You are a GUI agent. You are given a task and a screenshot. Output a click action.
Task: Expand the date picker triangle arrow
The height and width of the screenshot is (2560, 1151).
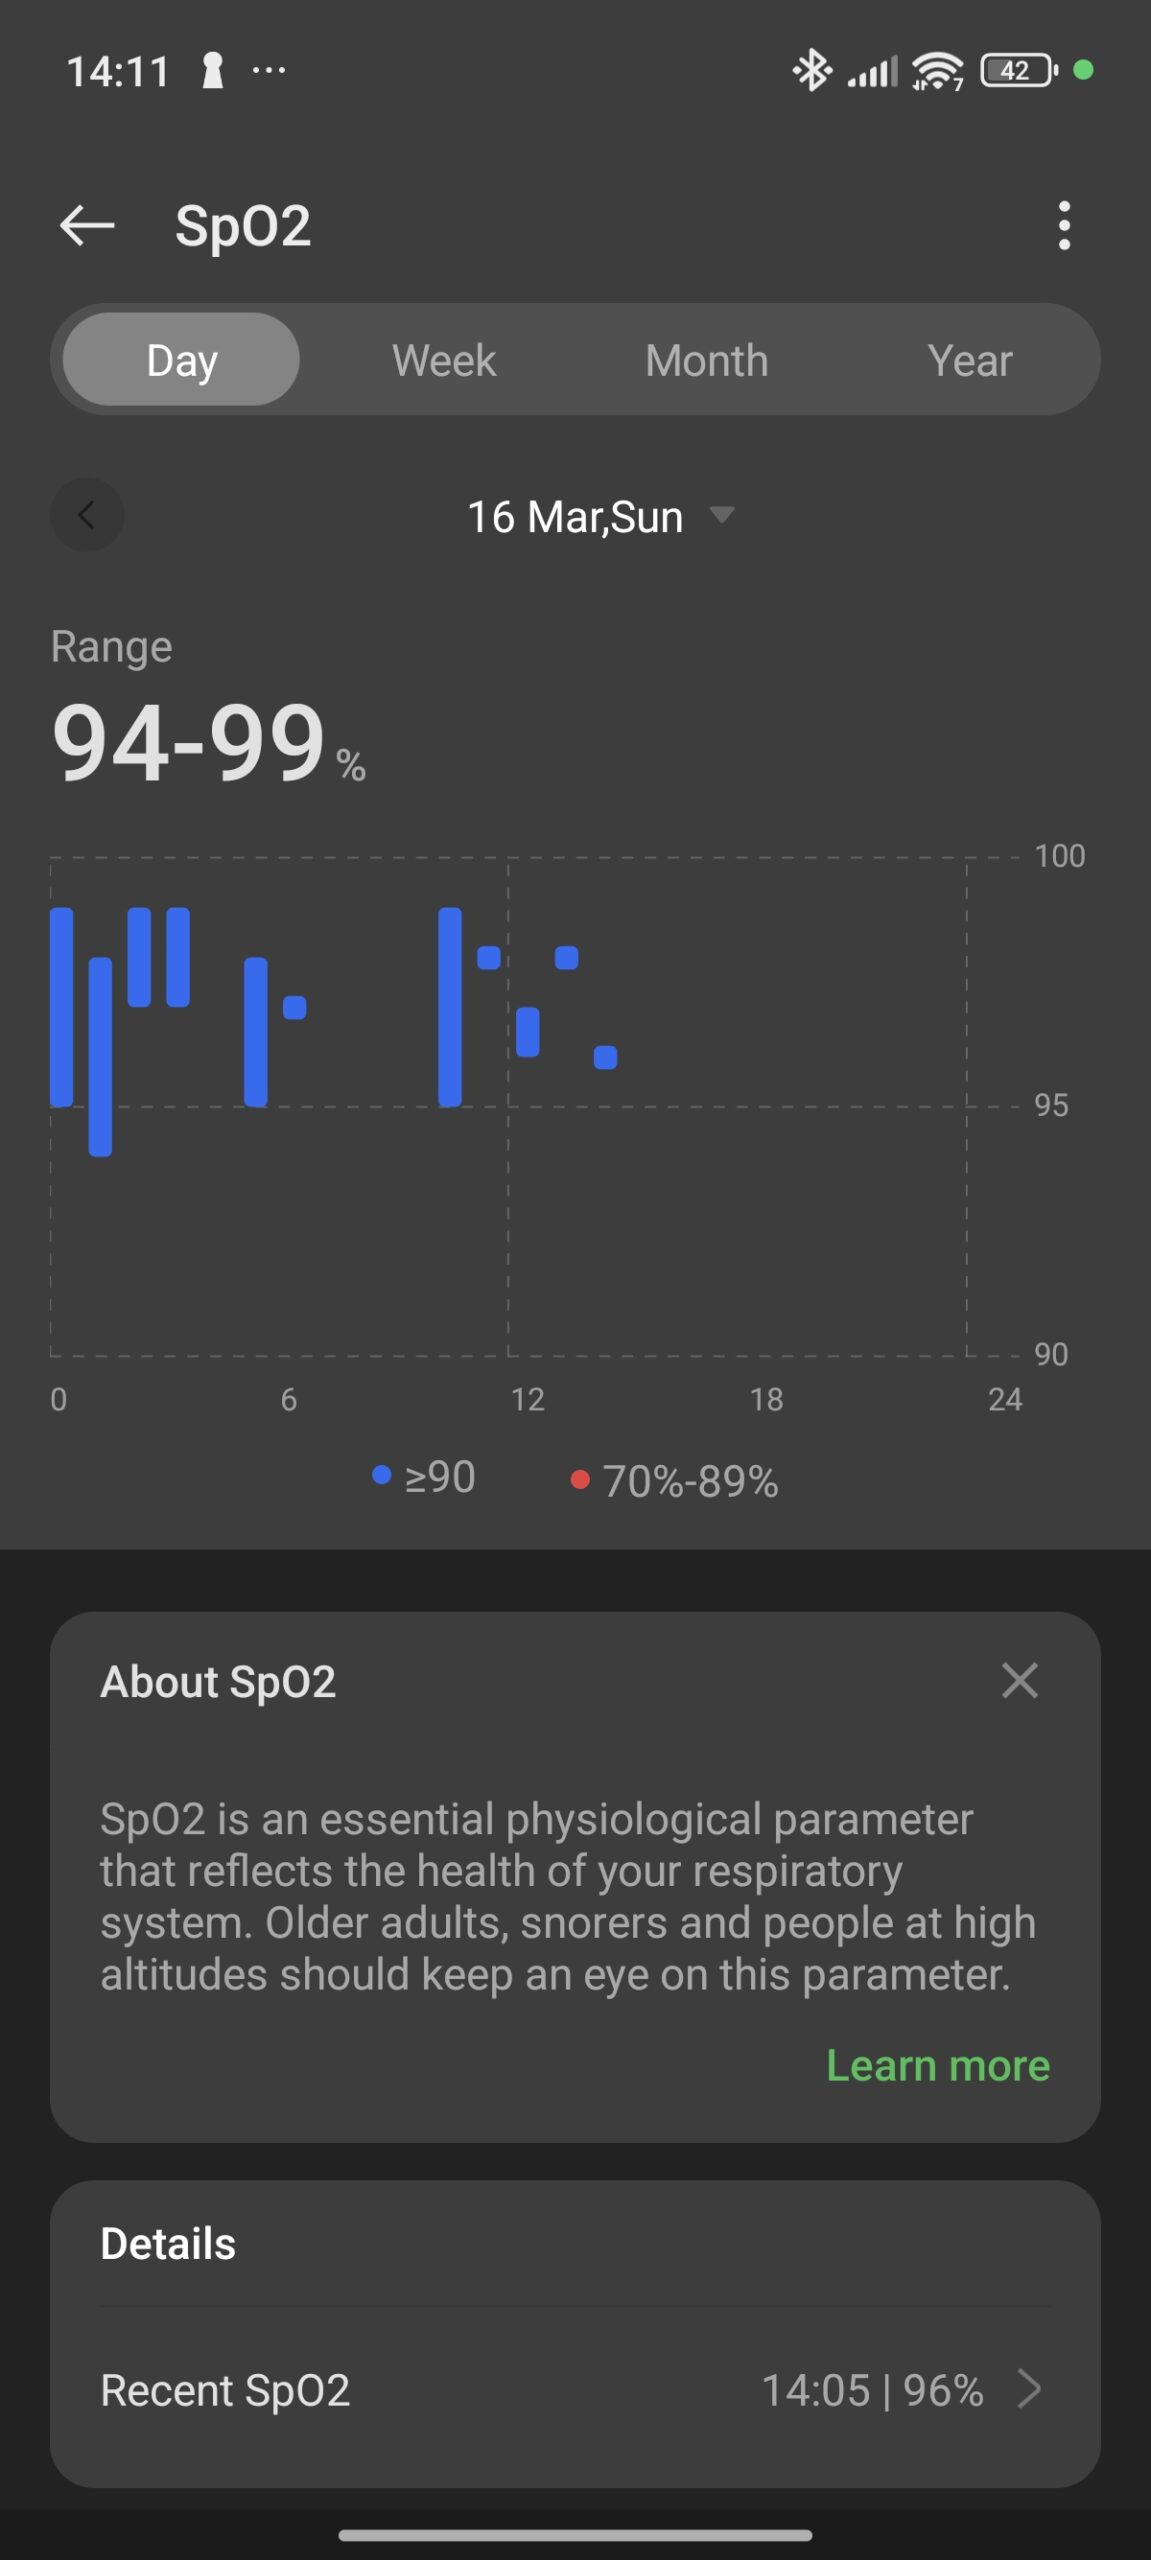(722, 515)
